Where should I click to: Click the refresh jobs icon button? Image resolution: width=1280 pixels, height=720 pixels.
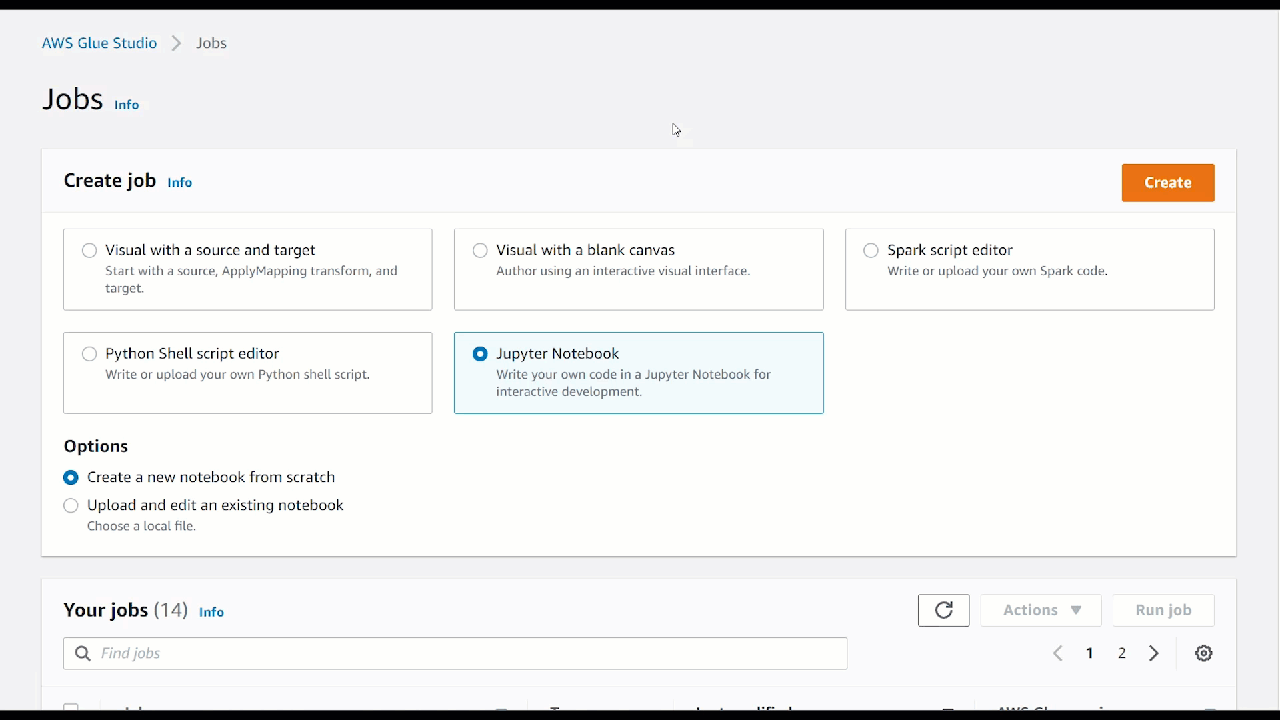(x=943, y=610)
